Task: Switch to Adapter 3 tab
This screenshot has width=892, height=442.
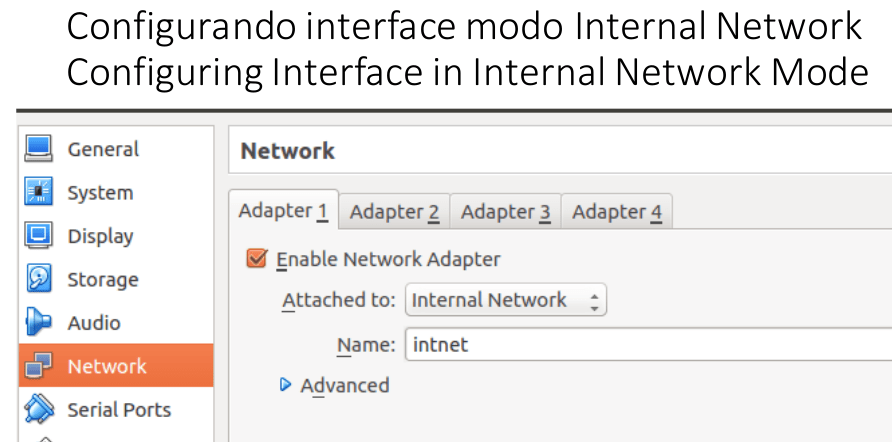Action: click(x=505, y=212)
